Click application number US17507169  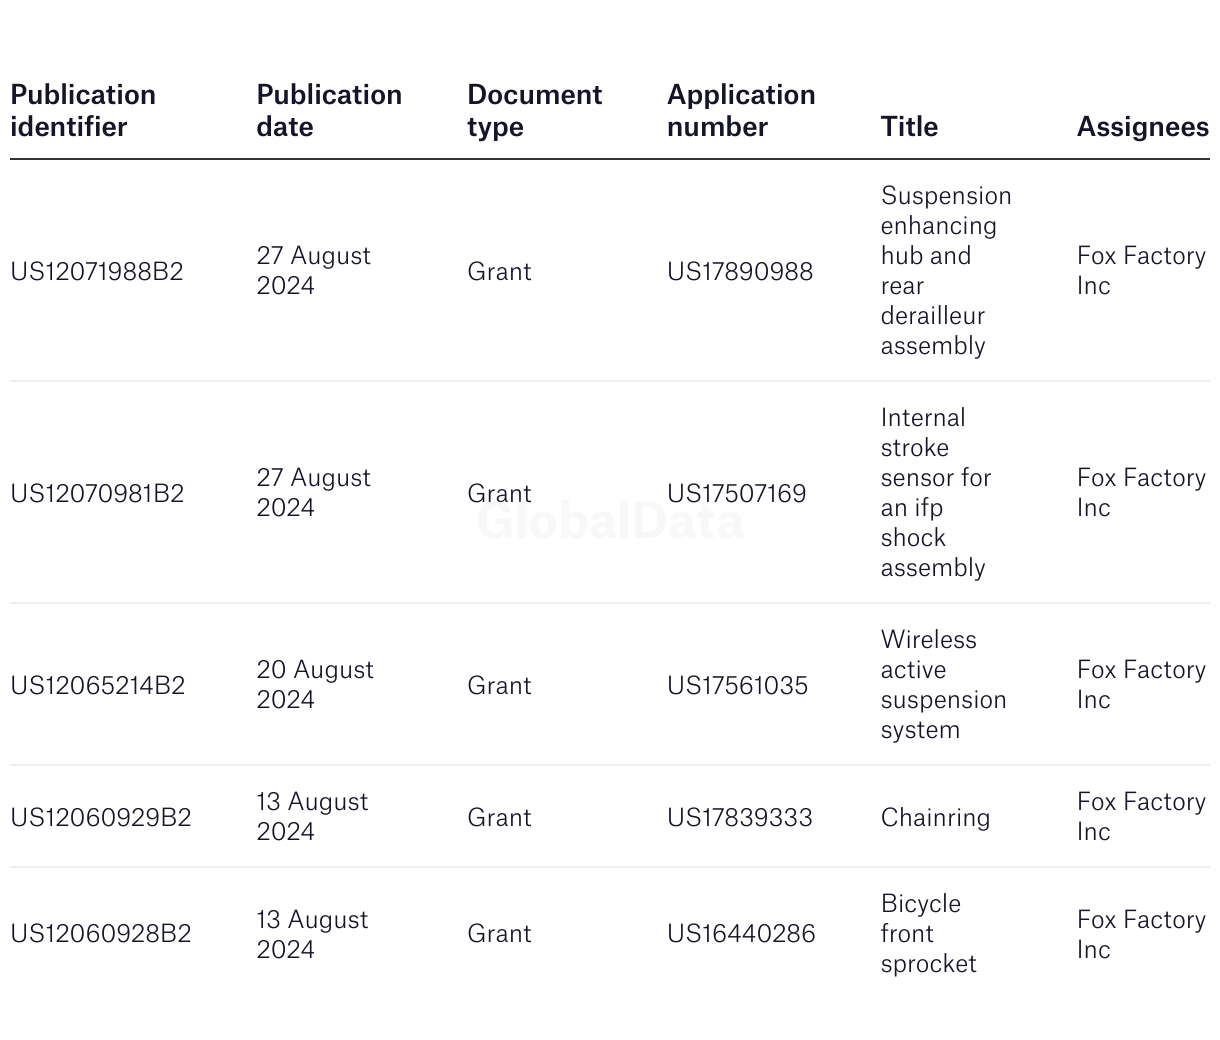click(x=736, y=494)
